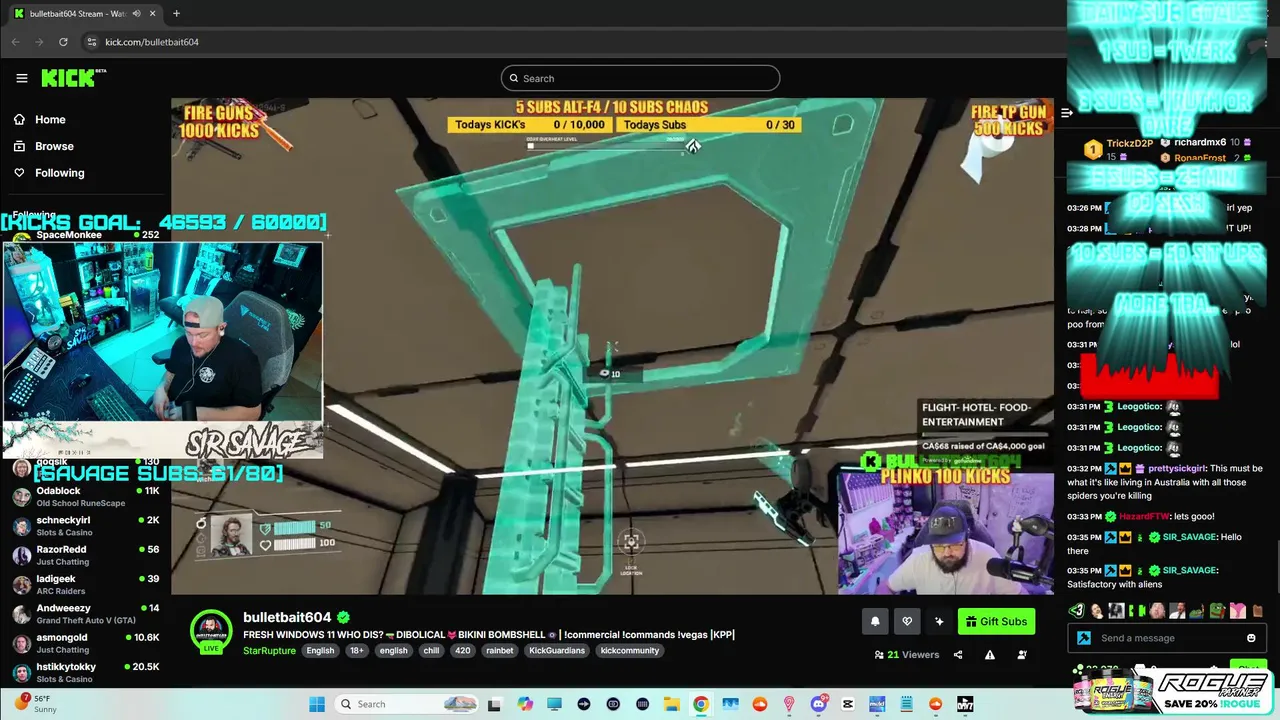Click the first green emote in chat emote row
This screenshot has height=720, width=1280.
point(1077,611)
